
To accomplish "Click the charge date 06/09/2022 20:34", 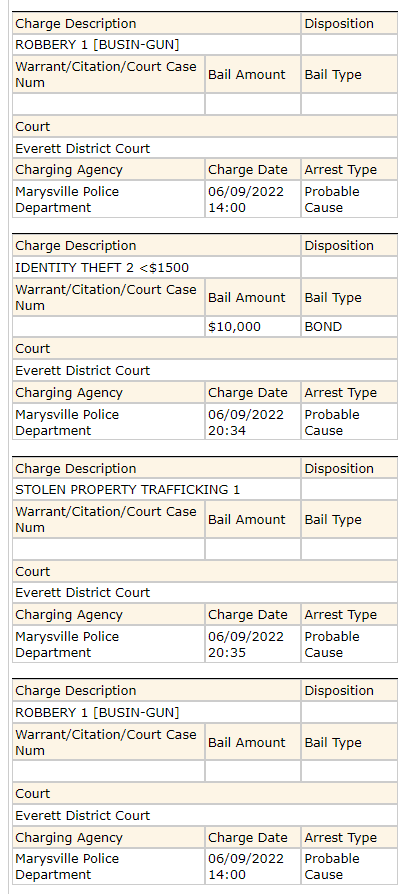I will 246,422.
